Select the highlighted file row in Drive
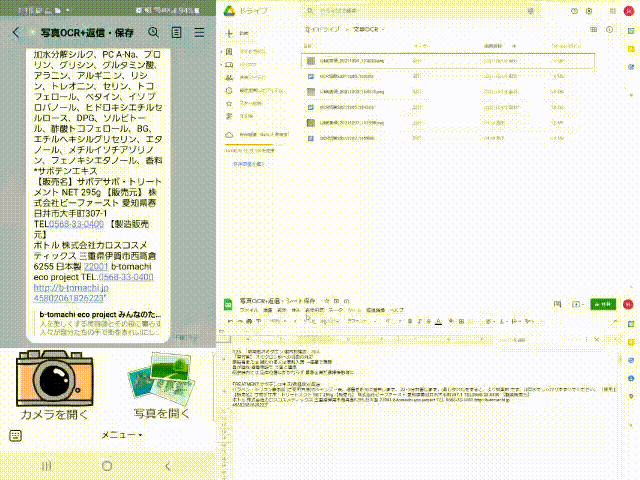640x480 pixels. 448,61
